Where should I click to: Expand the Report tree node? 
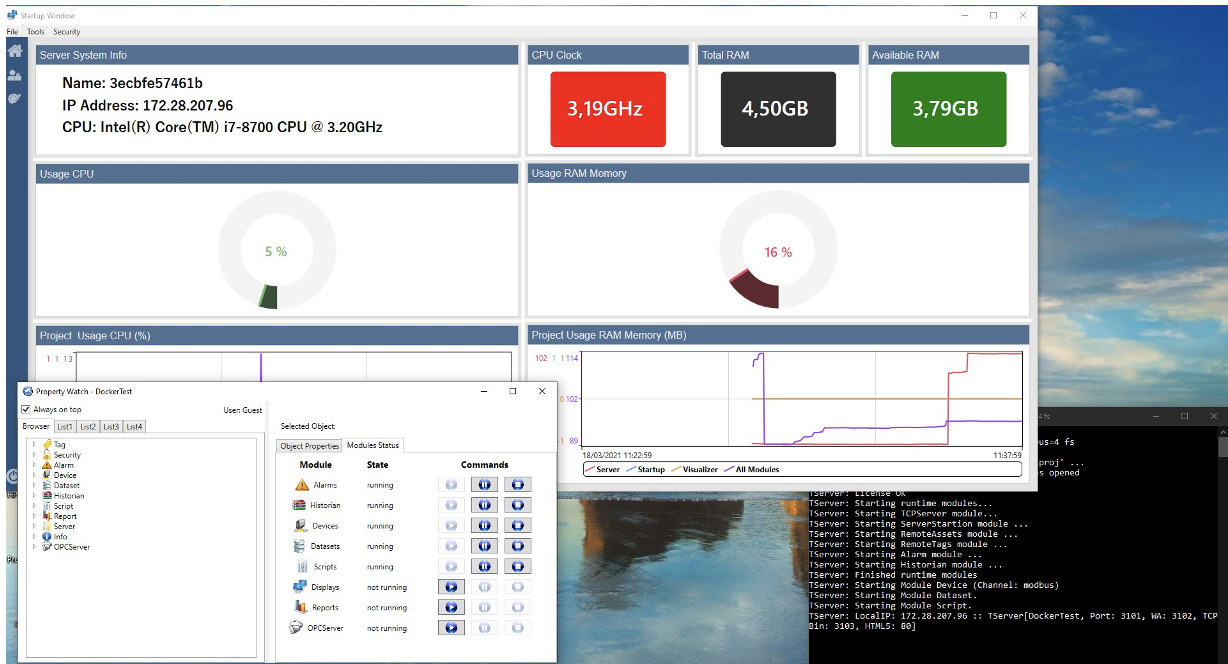[35, 516]
